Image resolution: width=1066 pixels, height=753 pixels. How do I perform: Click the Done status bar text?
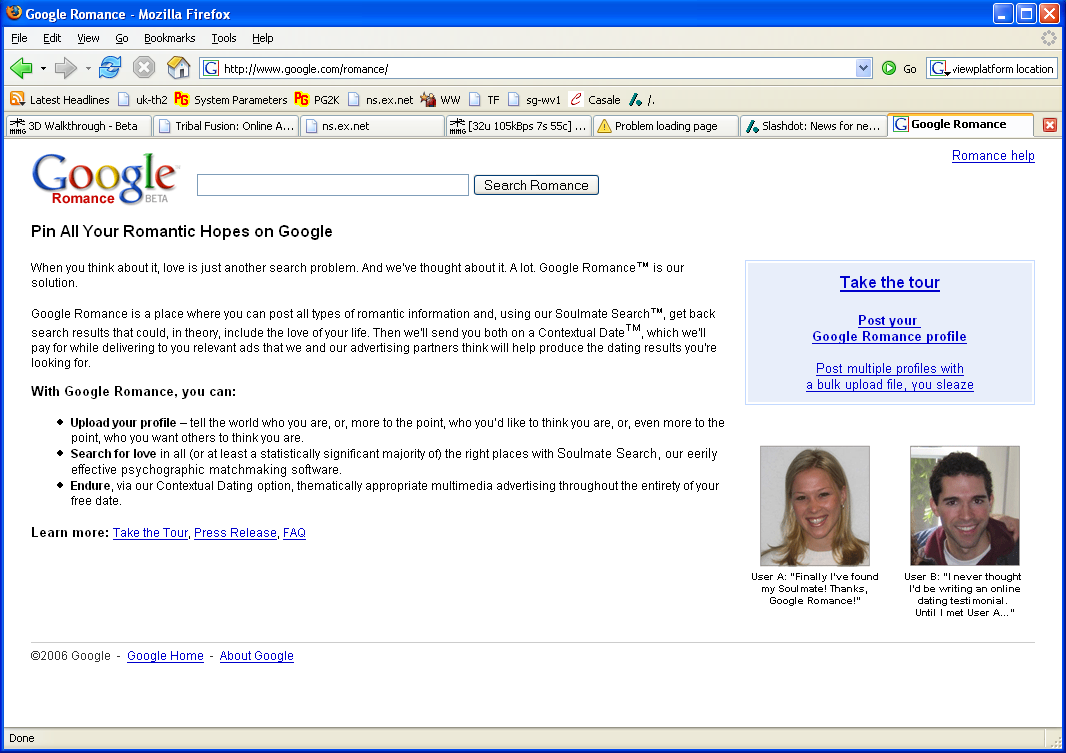pos(22,738)
